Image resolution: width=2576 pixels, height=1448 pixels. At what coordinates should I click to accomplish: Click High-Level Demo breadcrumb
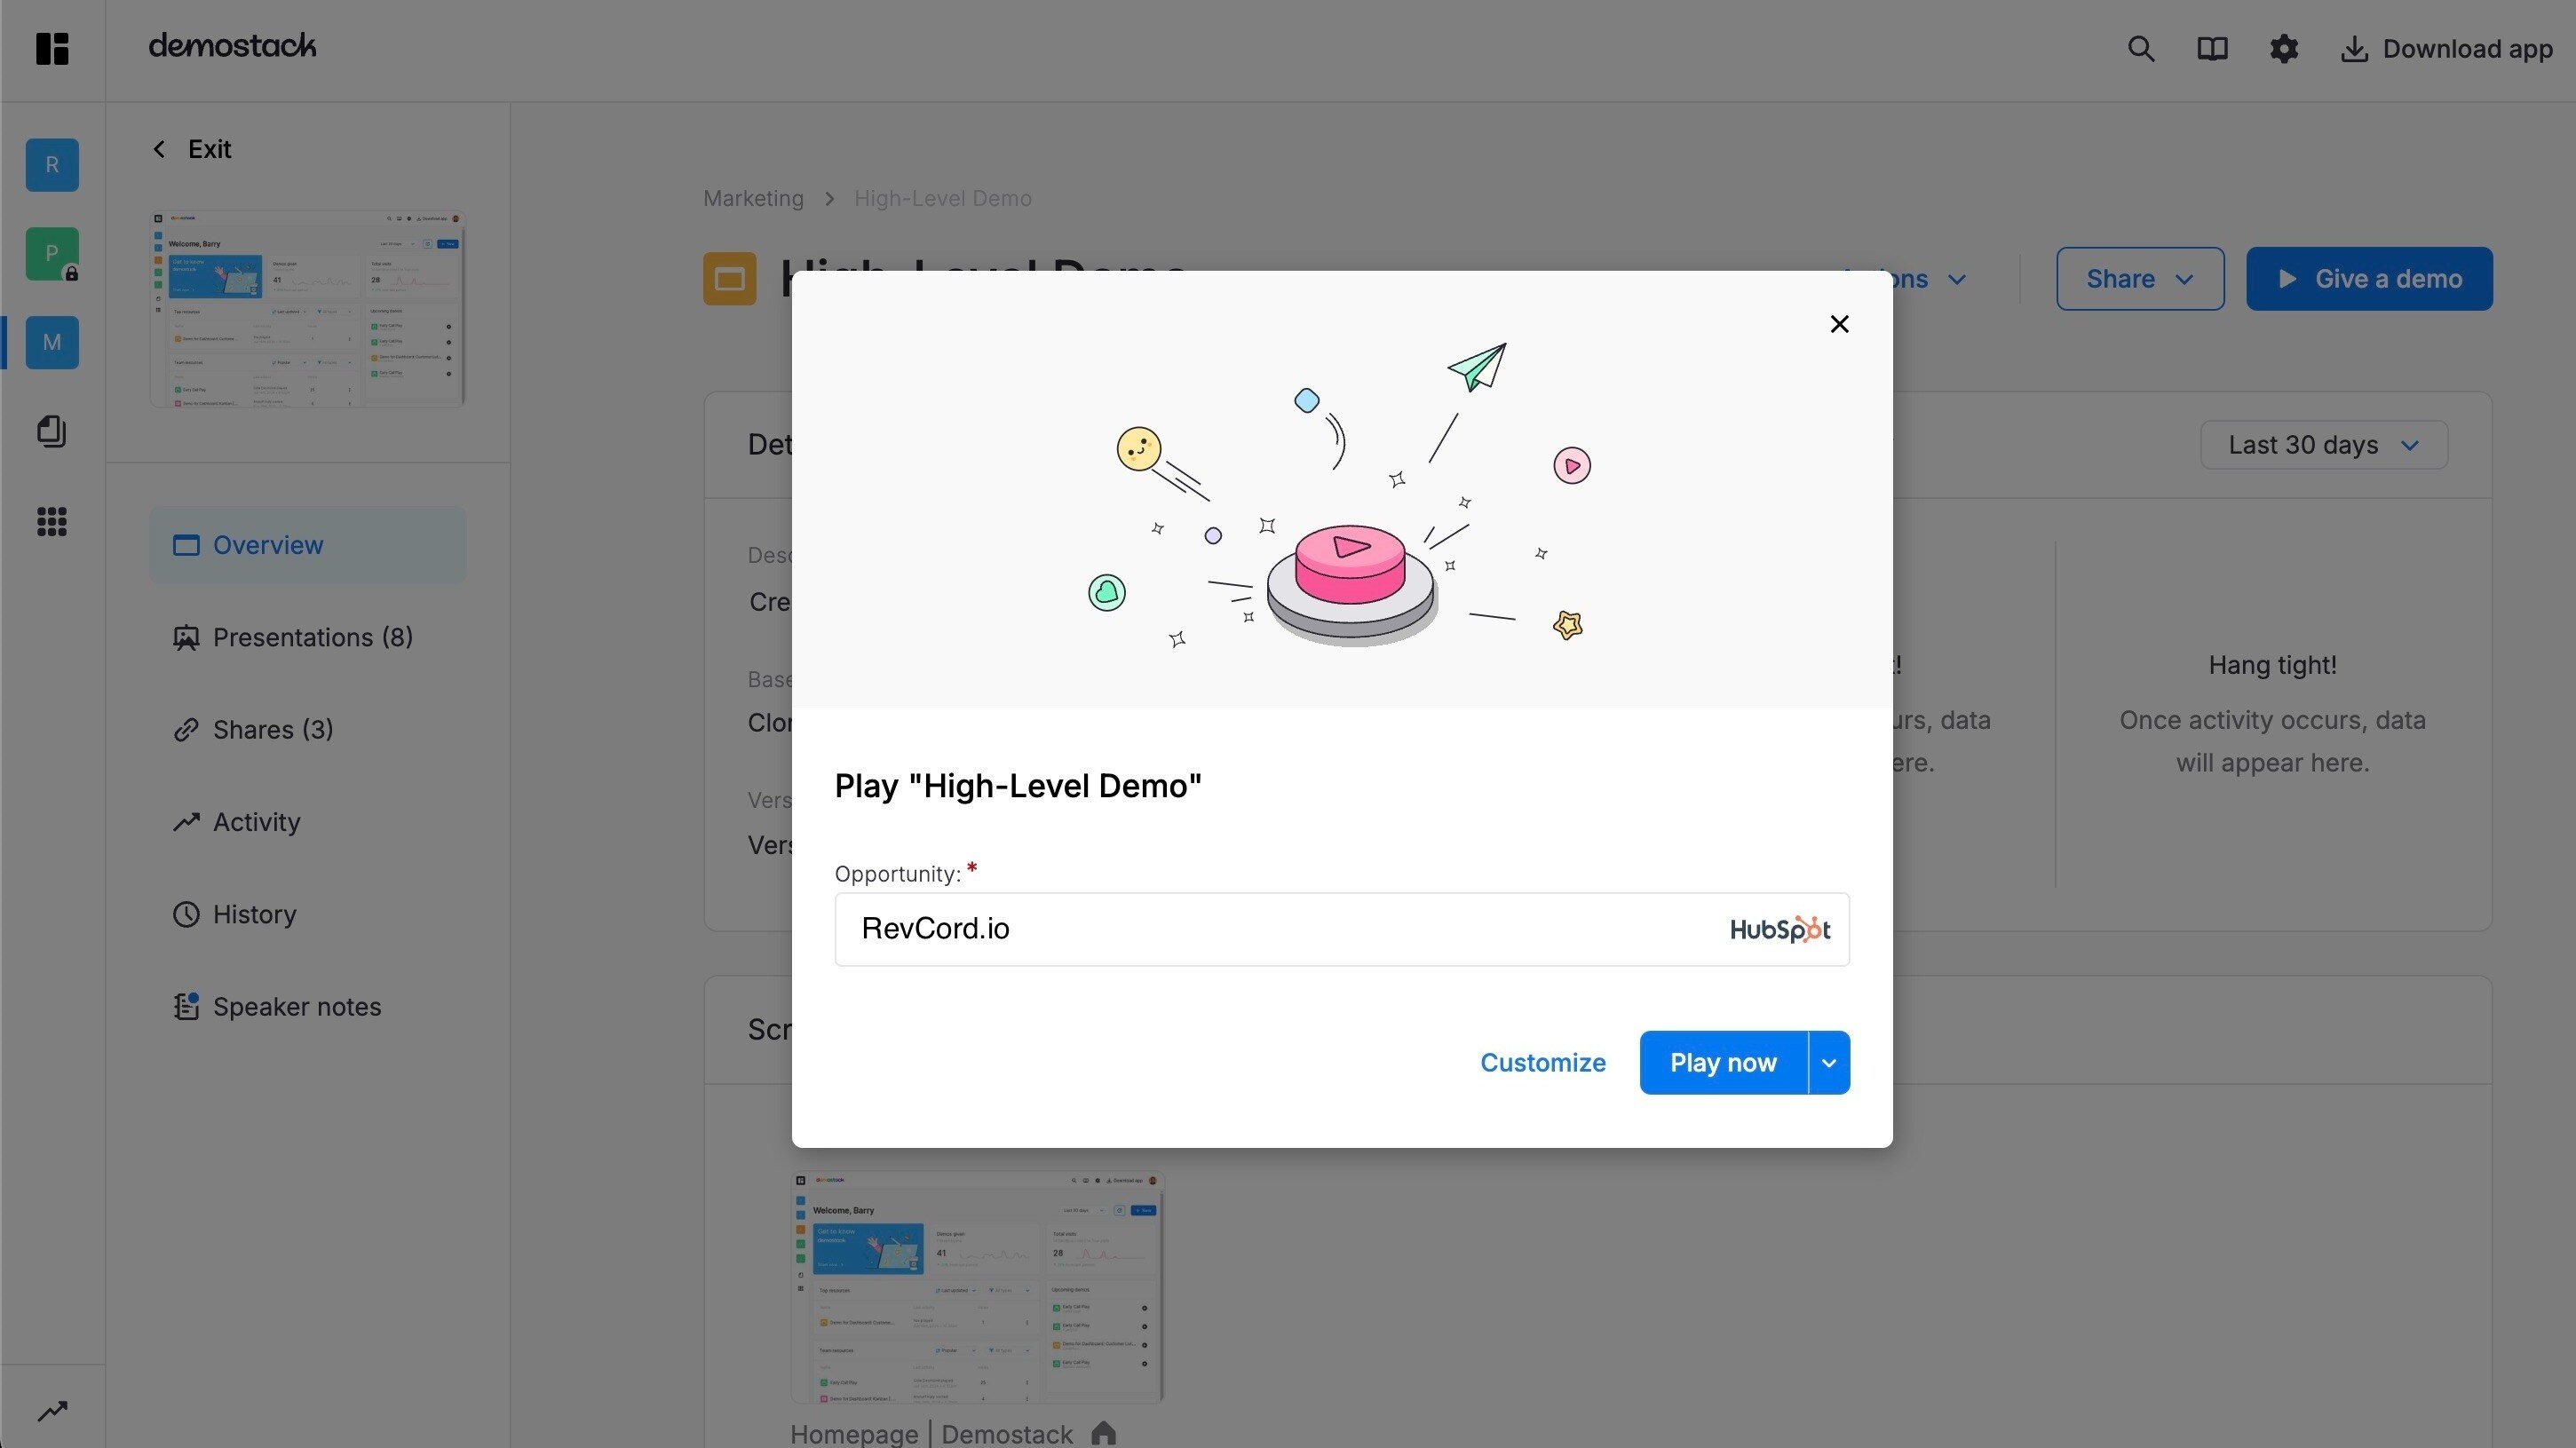point(942,198)
